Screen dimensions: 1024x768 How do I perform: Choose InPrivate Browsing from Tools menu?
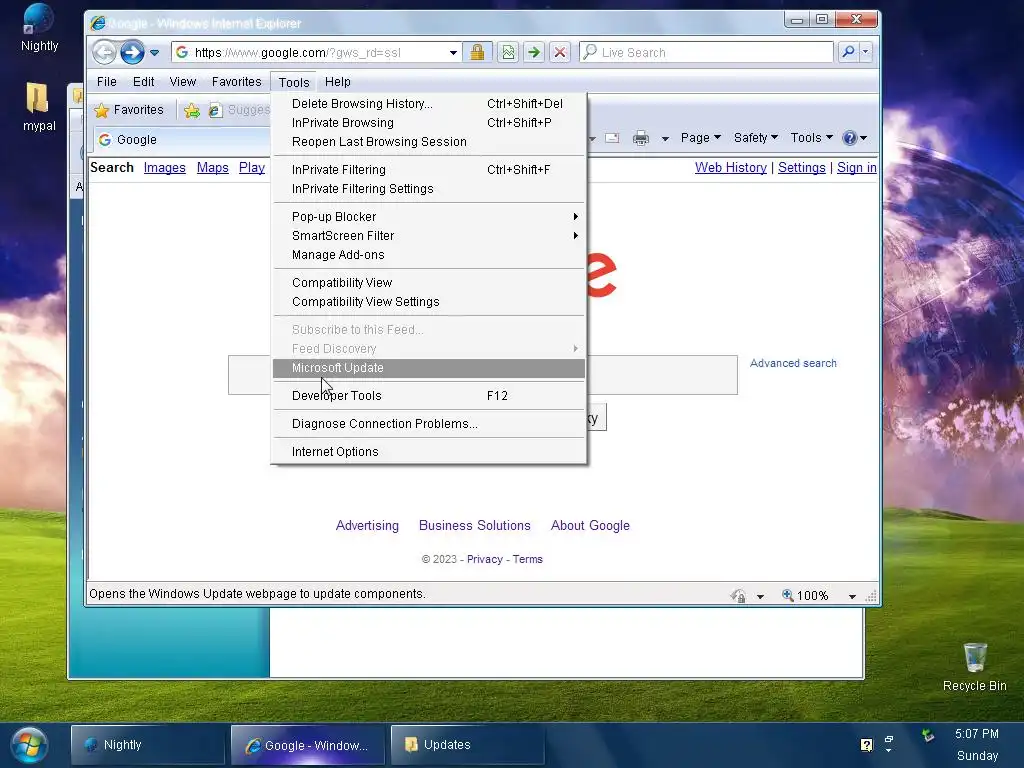point(428,122)
